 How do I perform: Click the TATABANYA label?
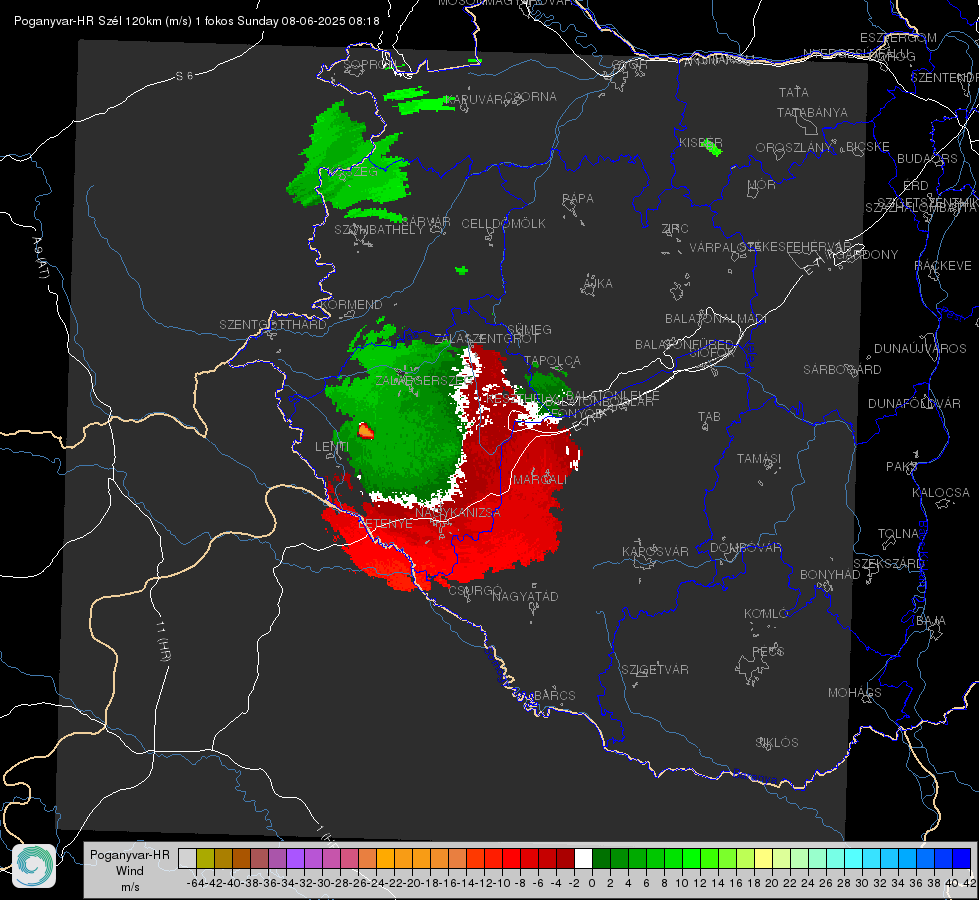(812, 113)
